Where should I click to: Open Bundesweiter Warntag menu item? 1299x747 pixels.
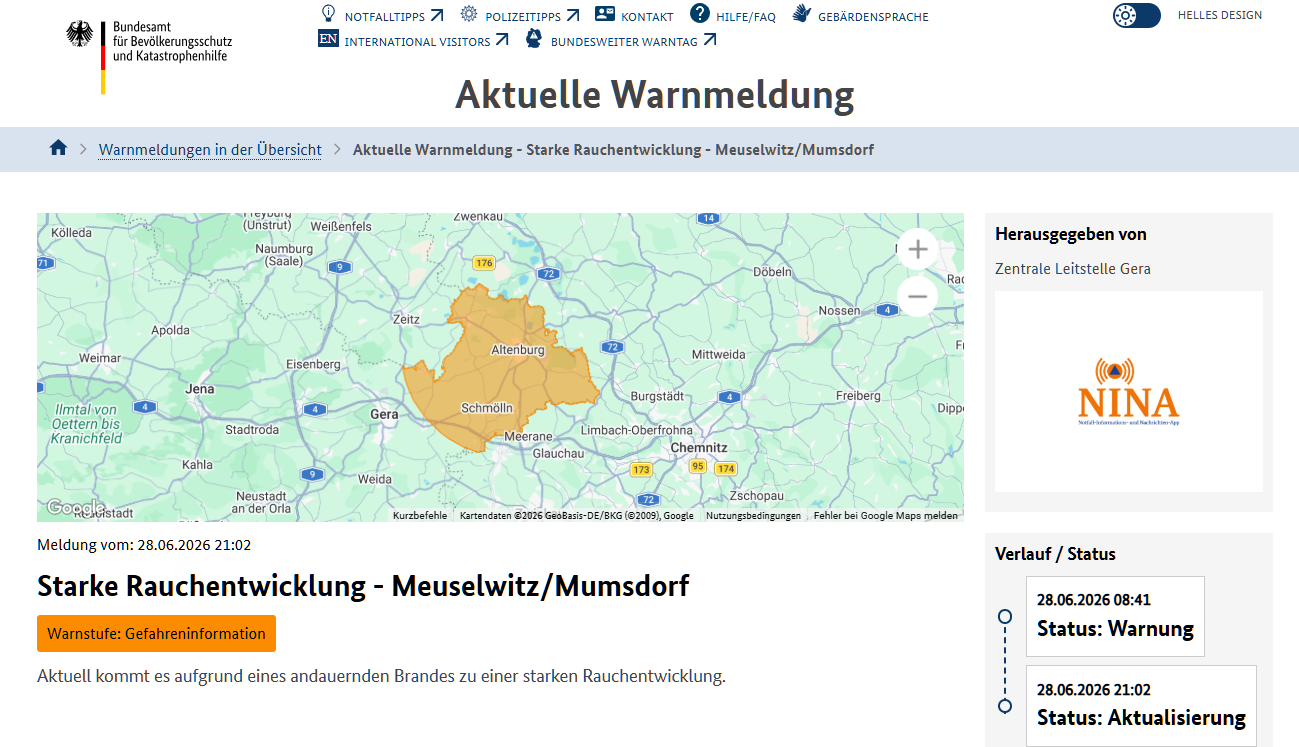pyautogui.click(x=634, y=41)
